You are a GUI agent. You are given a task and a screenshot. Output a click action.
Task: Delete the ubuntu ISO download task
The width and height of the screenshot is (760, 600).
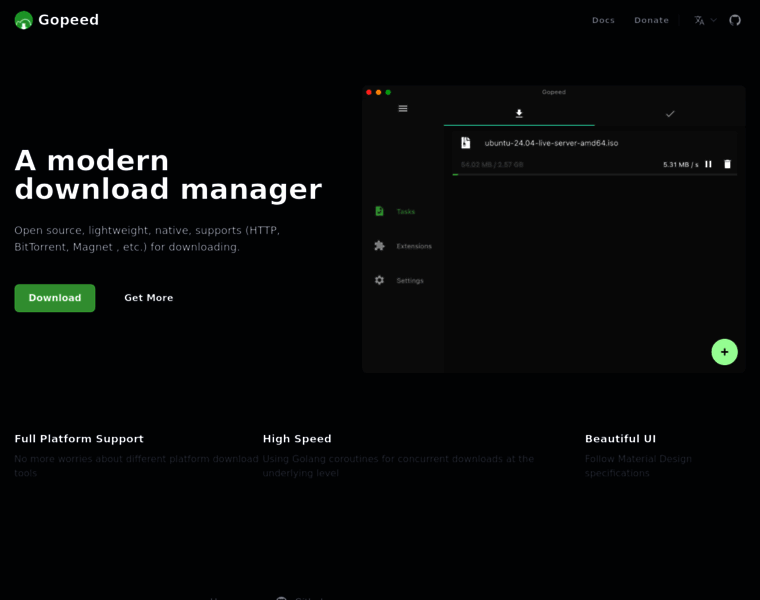[727, 164]
